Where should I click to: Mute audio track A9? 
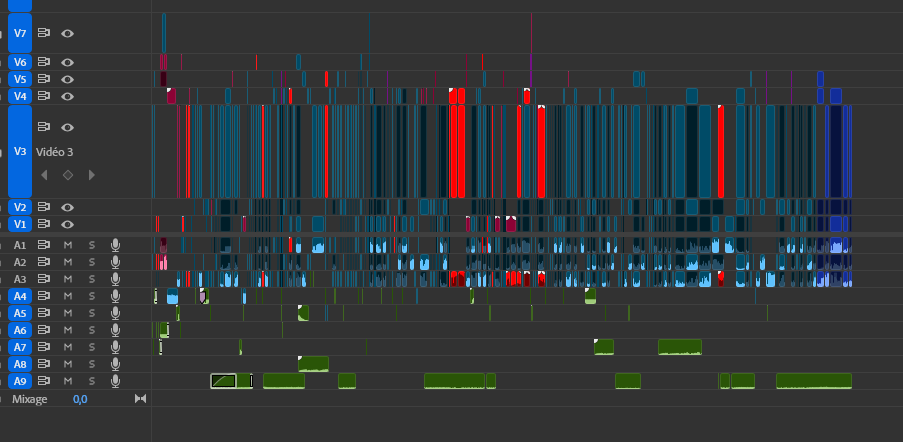point(67,381)
